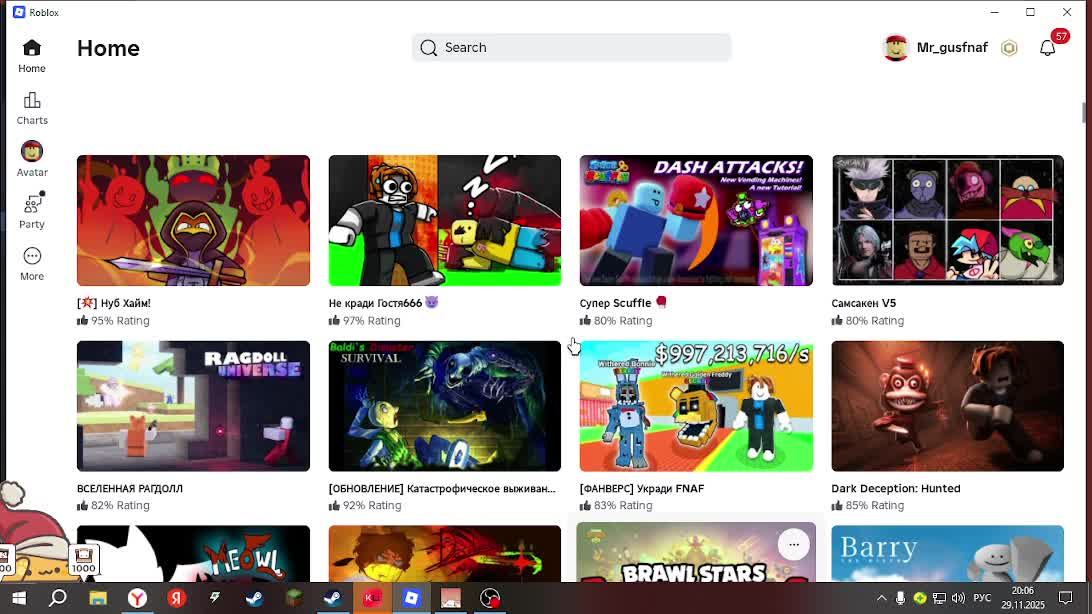Viewport: 1092px width, 614px height.
Task: Click the [💥] Нуб Хайм! title
Action: [x=114, y=303]
